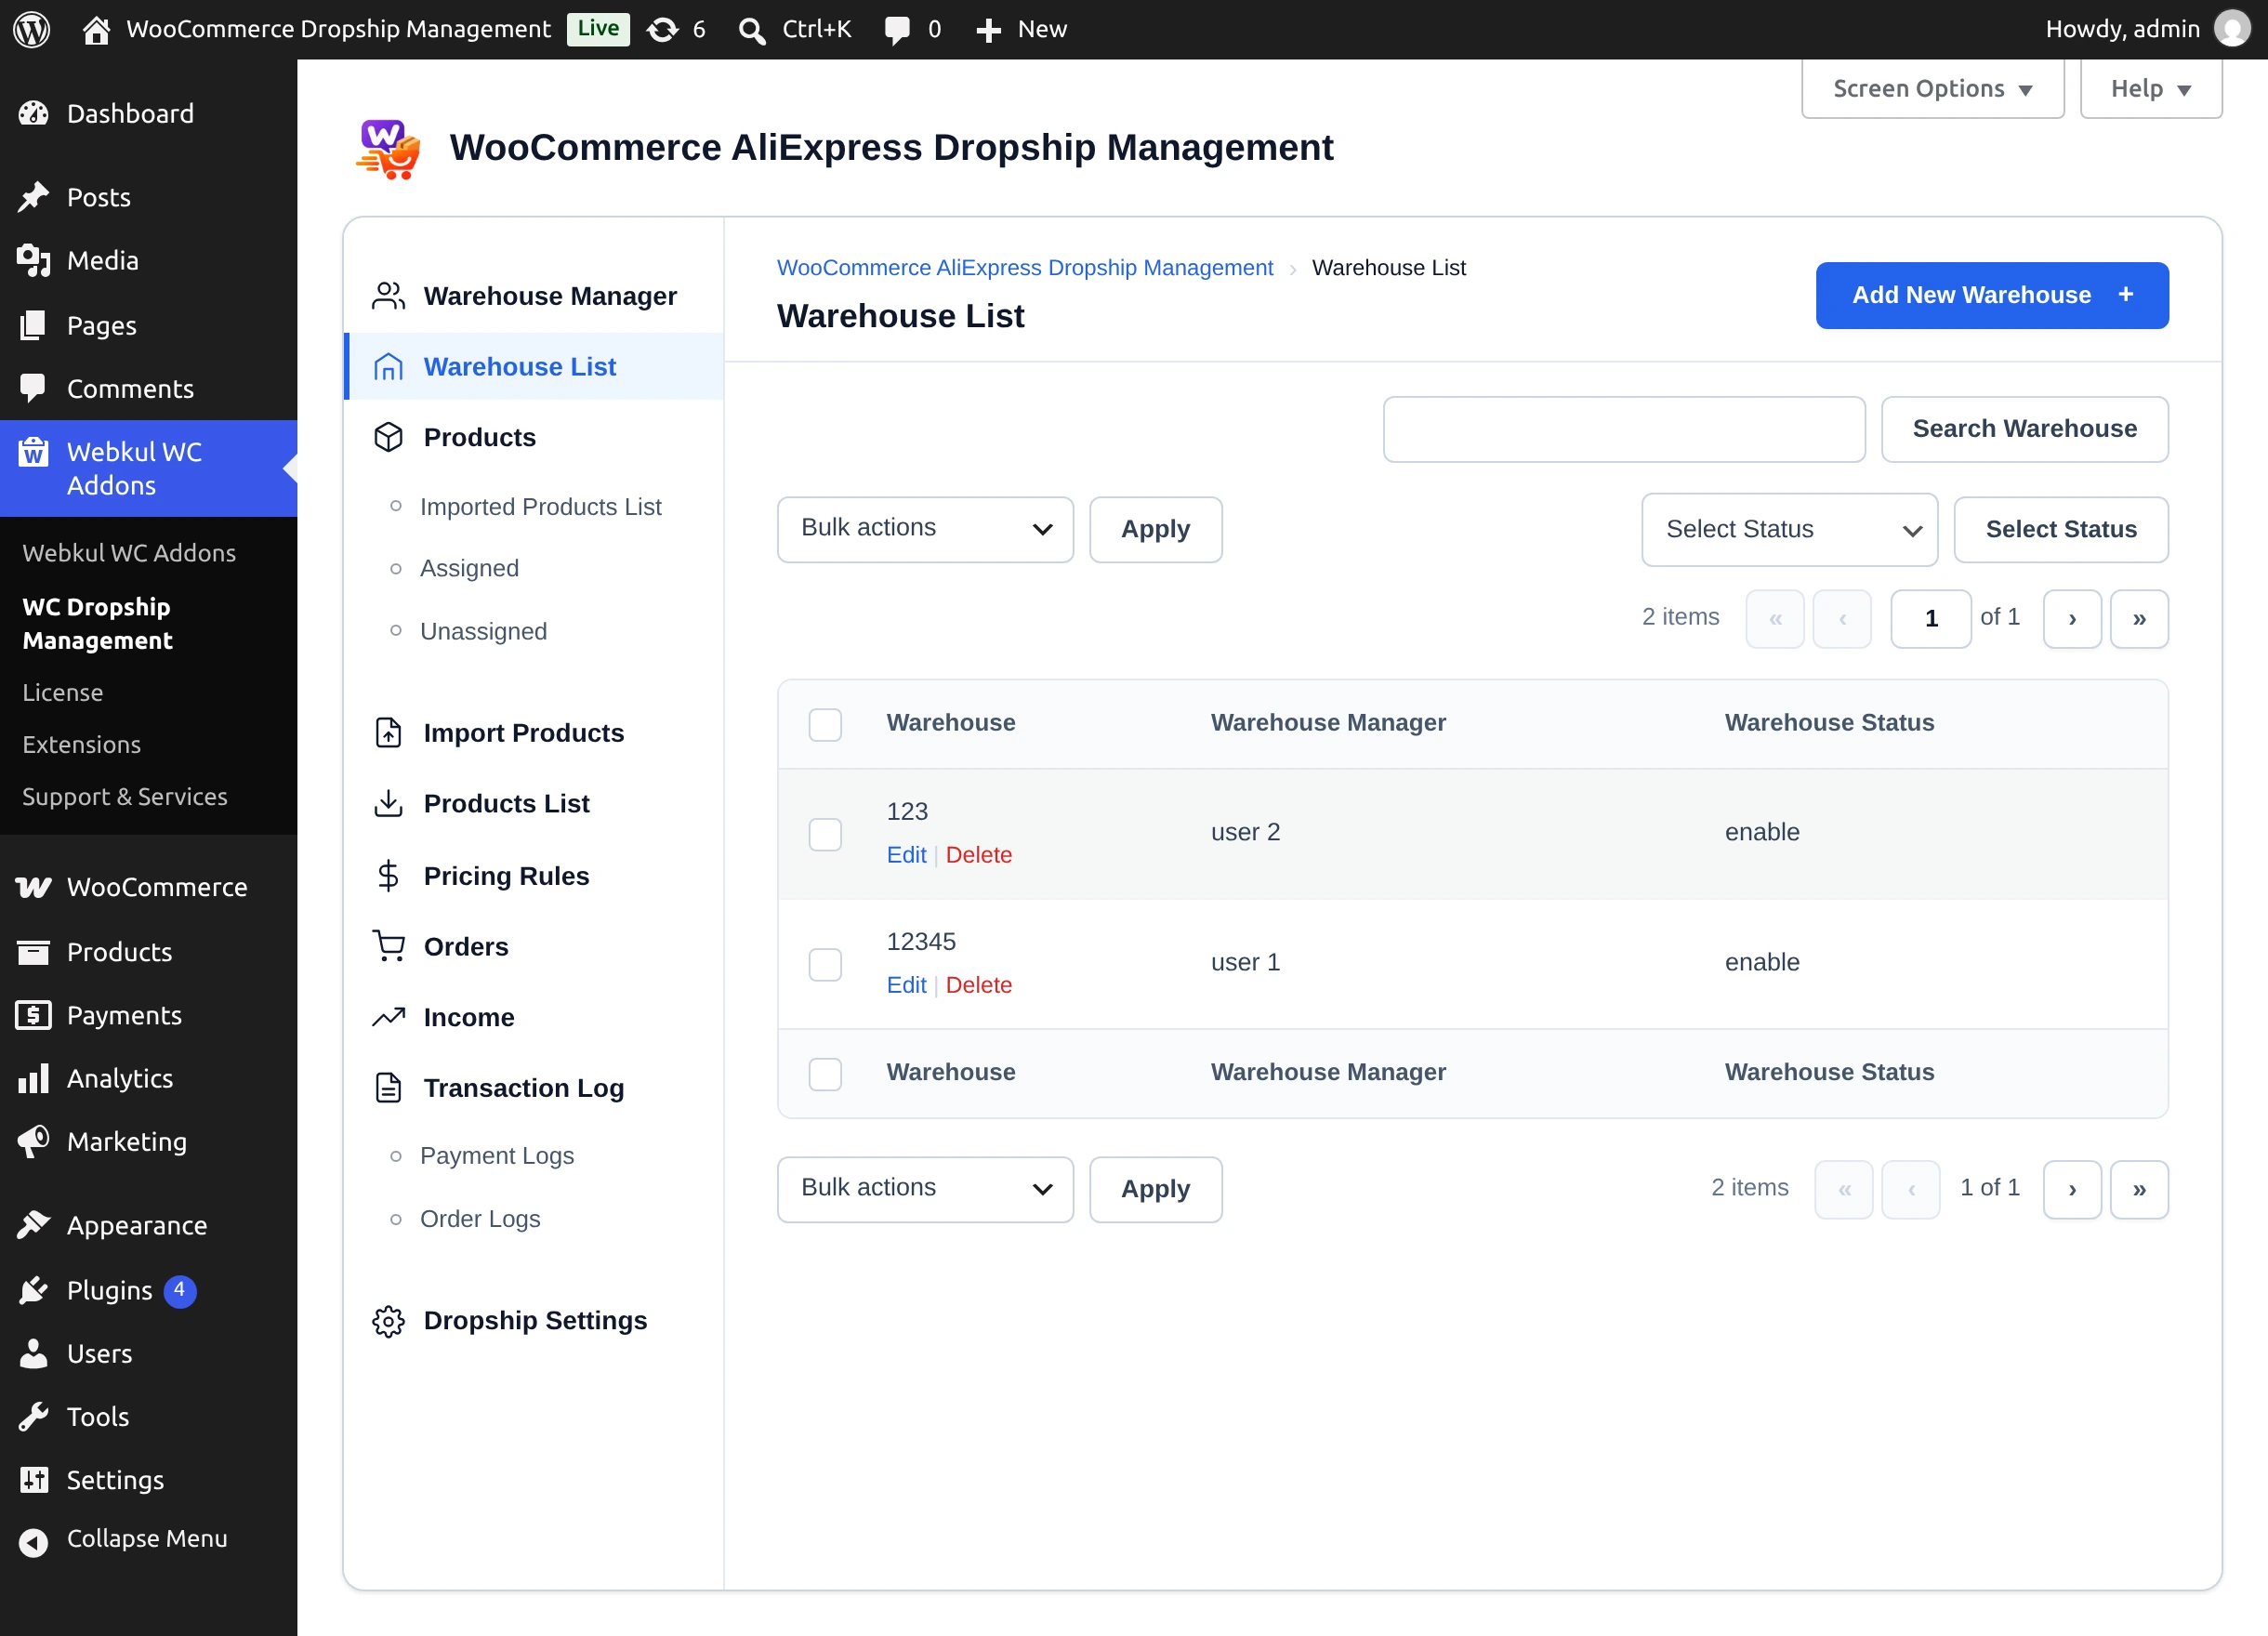Open the Assigned products submenu

pyautogui.click(x=469, y=568)
